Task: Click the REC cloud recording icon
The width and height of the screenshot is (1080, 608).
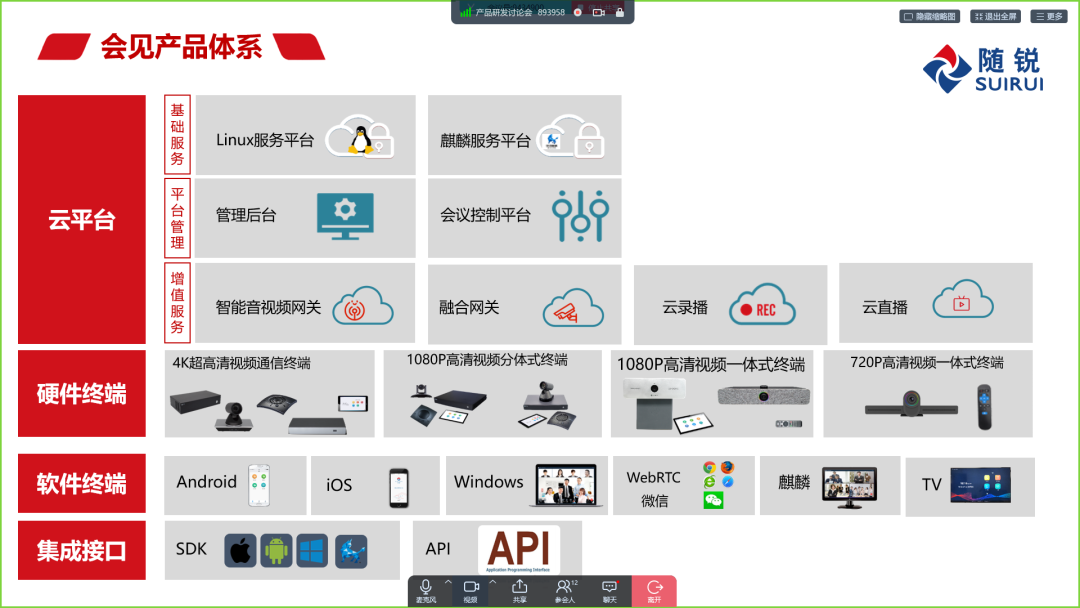Action: pyautogui.click(x=761, y=308)
